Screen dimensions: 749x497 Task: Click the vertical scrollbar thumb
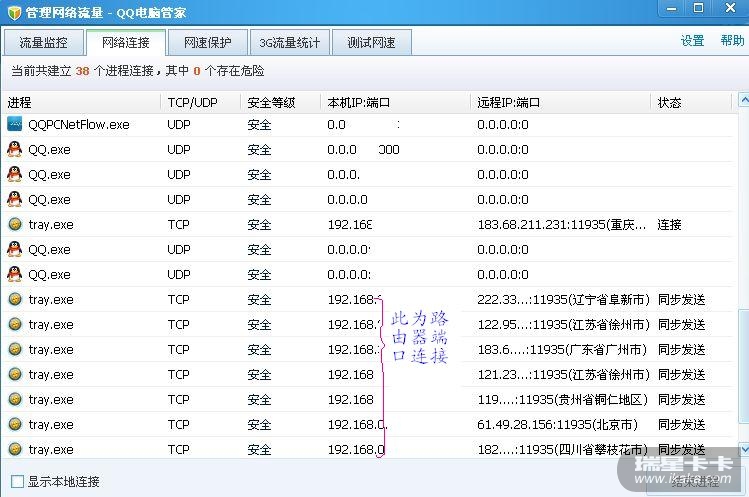click(x=744, y=365)
